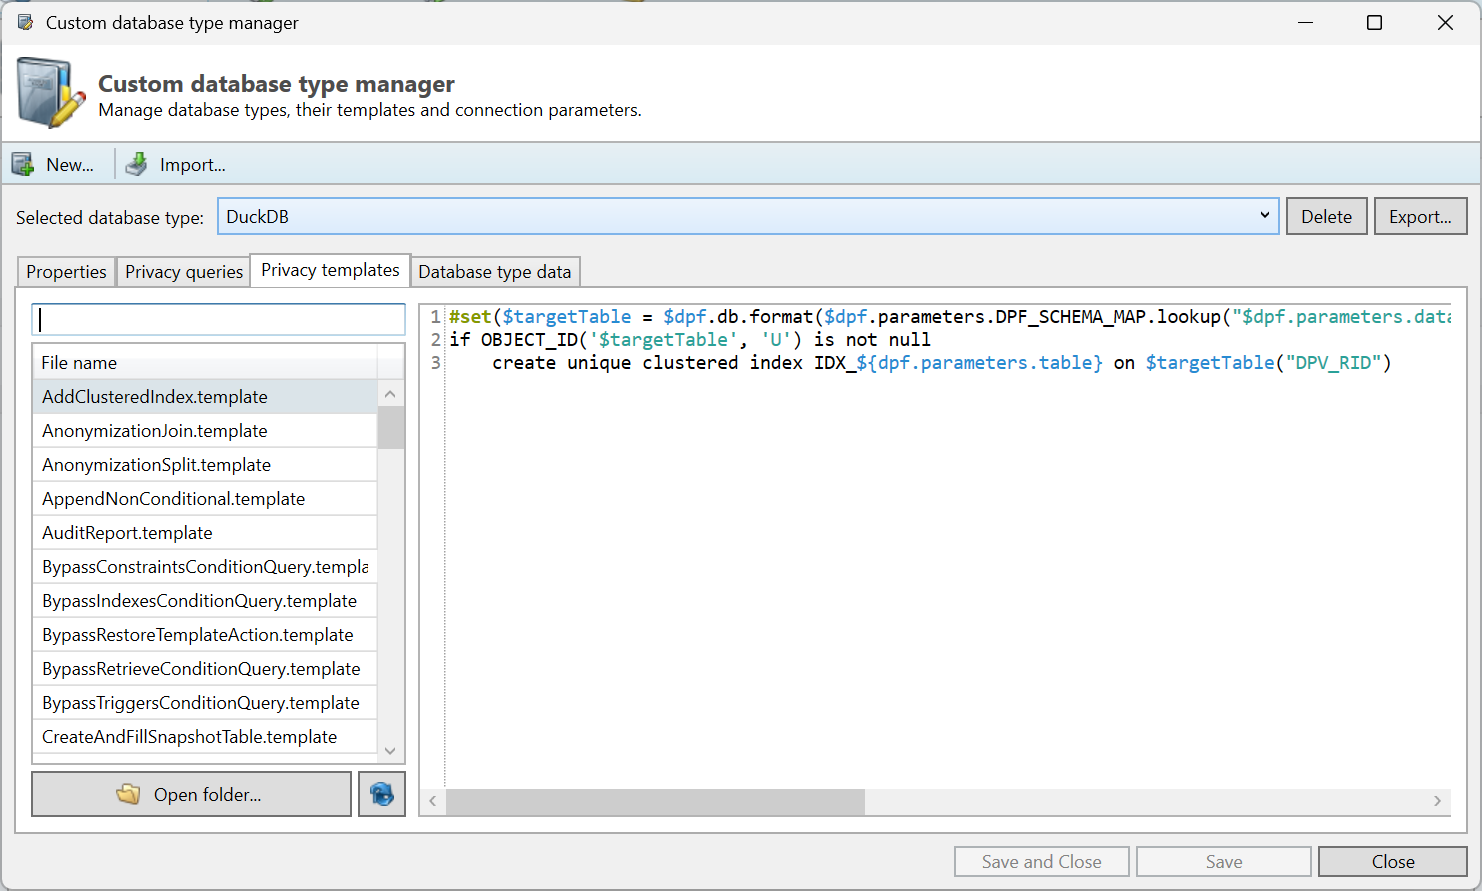Select BypassRestoreTemplateAction.template file
Screen dimensions: 1482x891
click(205, 635)
